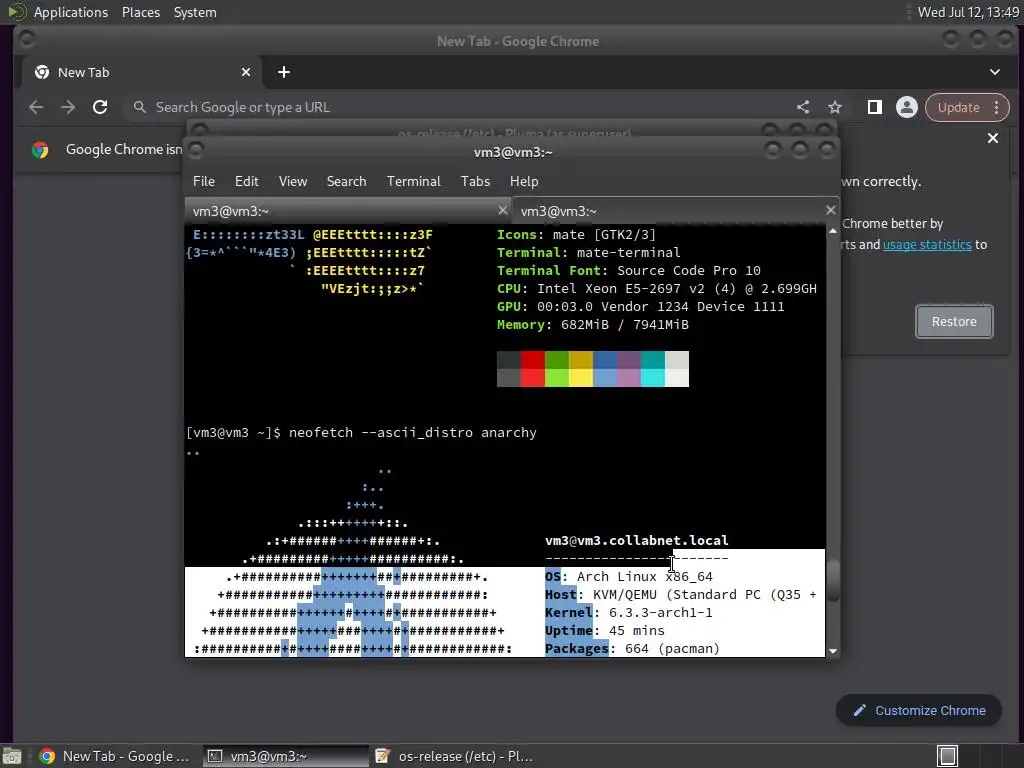The image size is (1024, 768).
Task: Switch to New Tab - Google taskbar item
Action: pos(114,756)
